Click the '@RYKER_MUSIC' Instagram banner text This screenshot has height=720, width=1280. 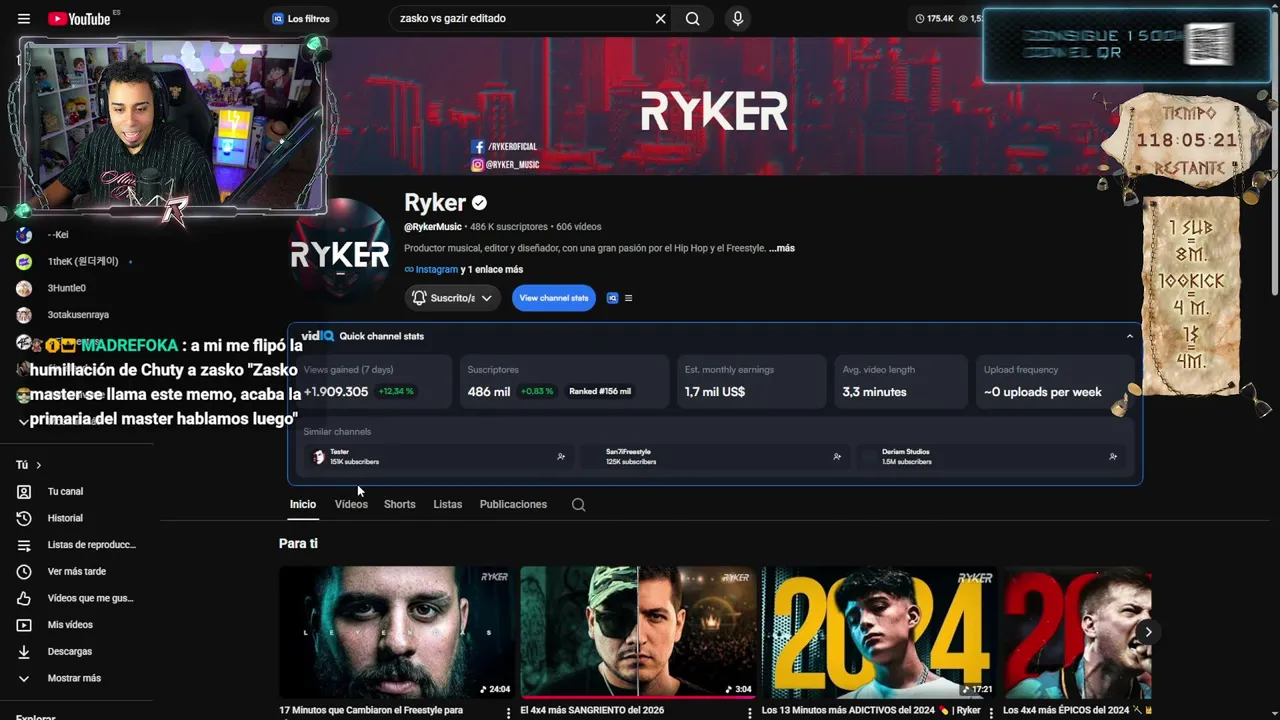[x=513, y=165]
